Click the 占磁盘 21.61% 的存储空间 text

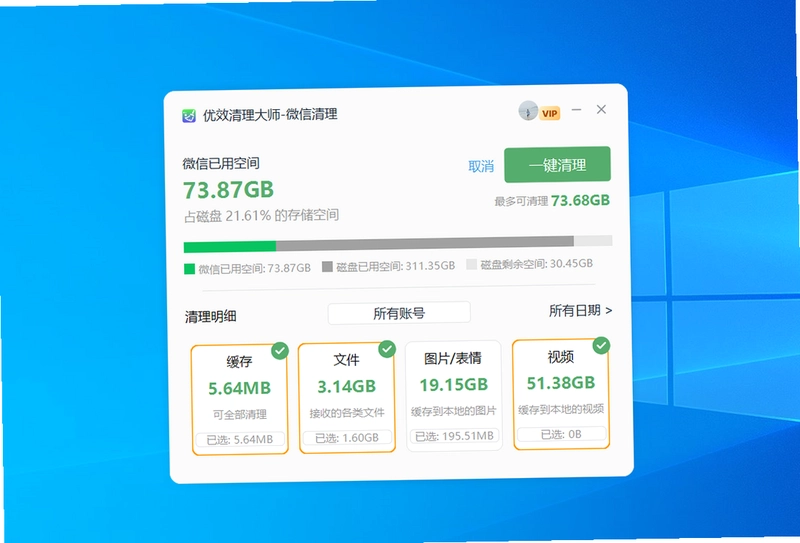click(261, 216)
